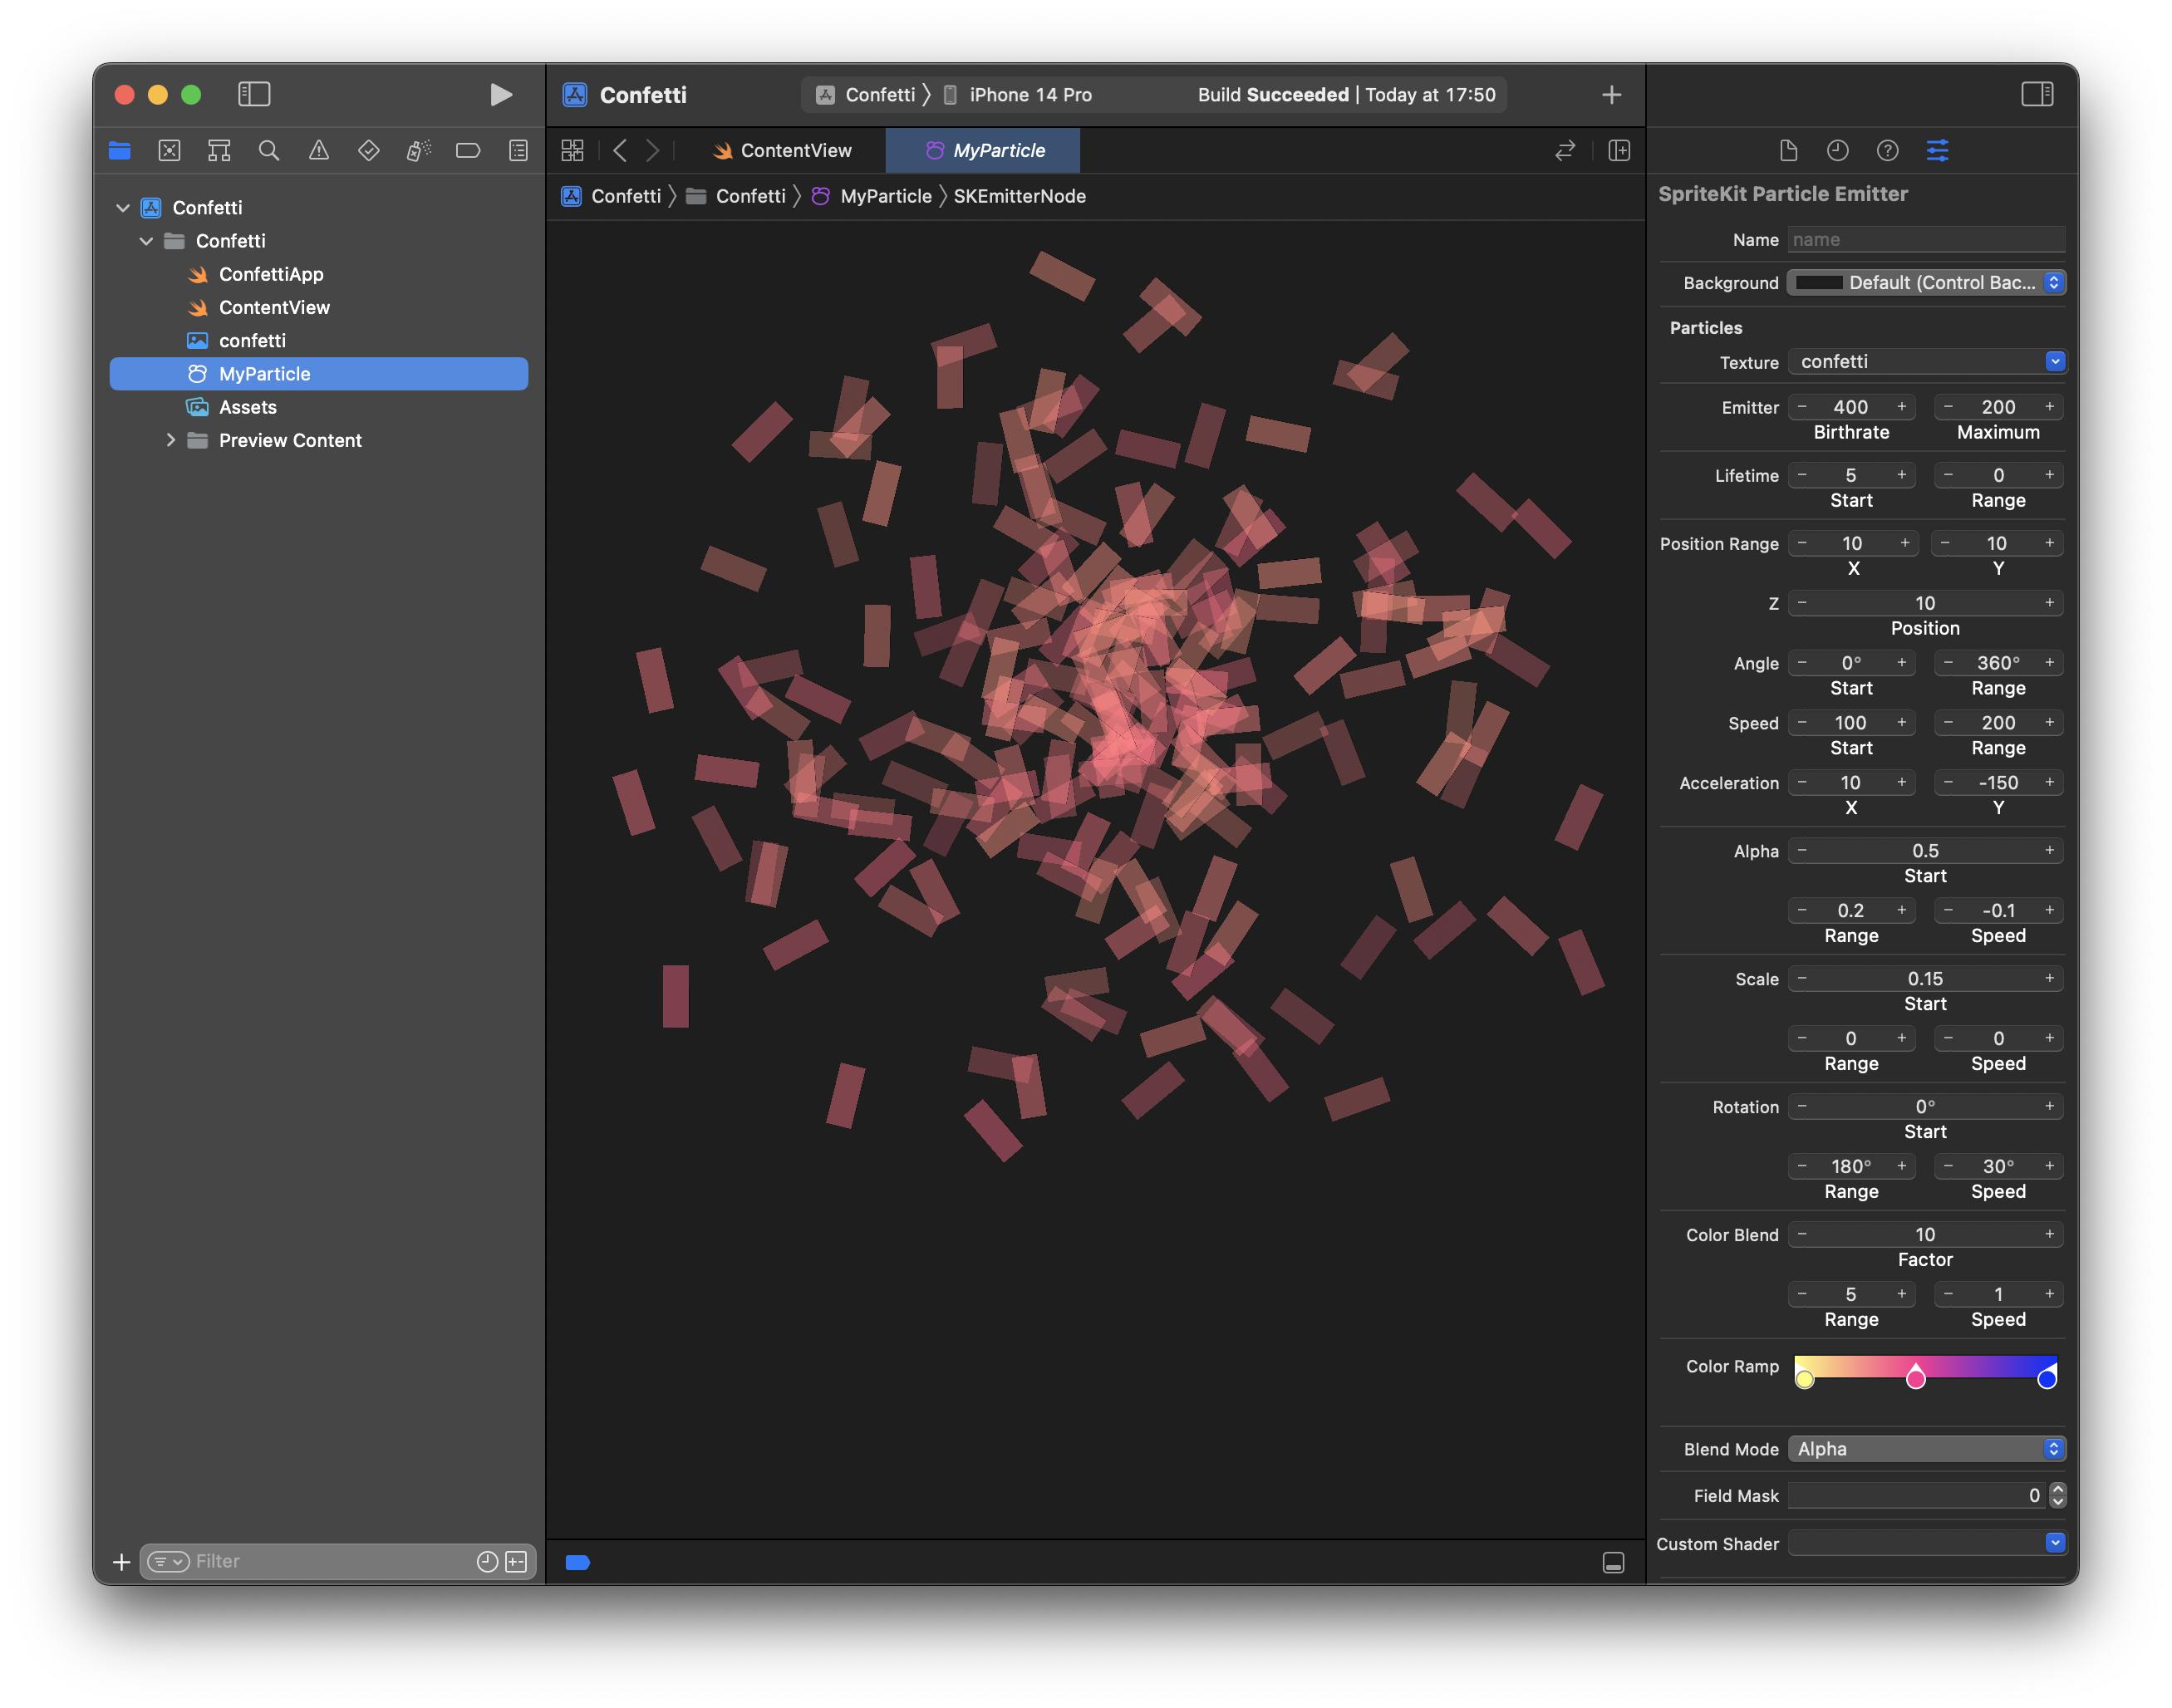Toggle the Background color swatch
2172x1708 pixels.
(1820, 280)
